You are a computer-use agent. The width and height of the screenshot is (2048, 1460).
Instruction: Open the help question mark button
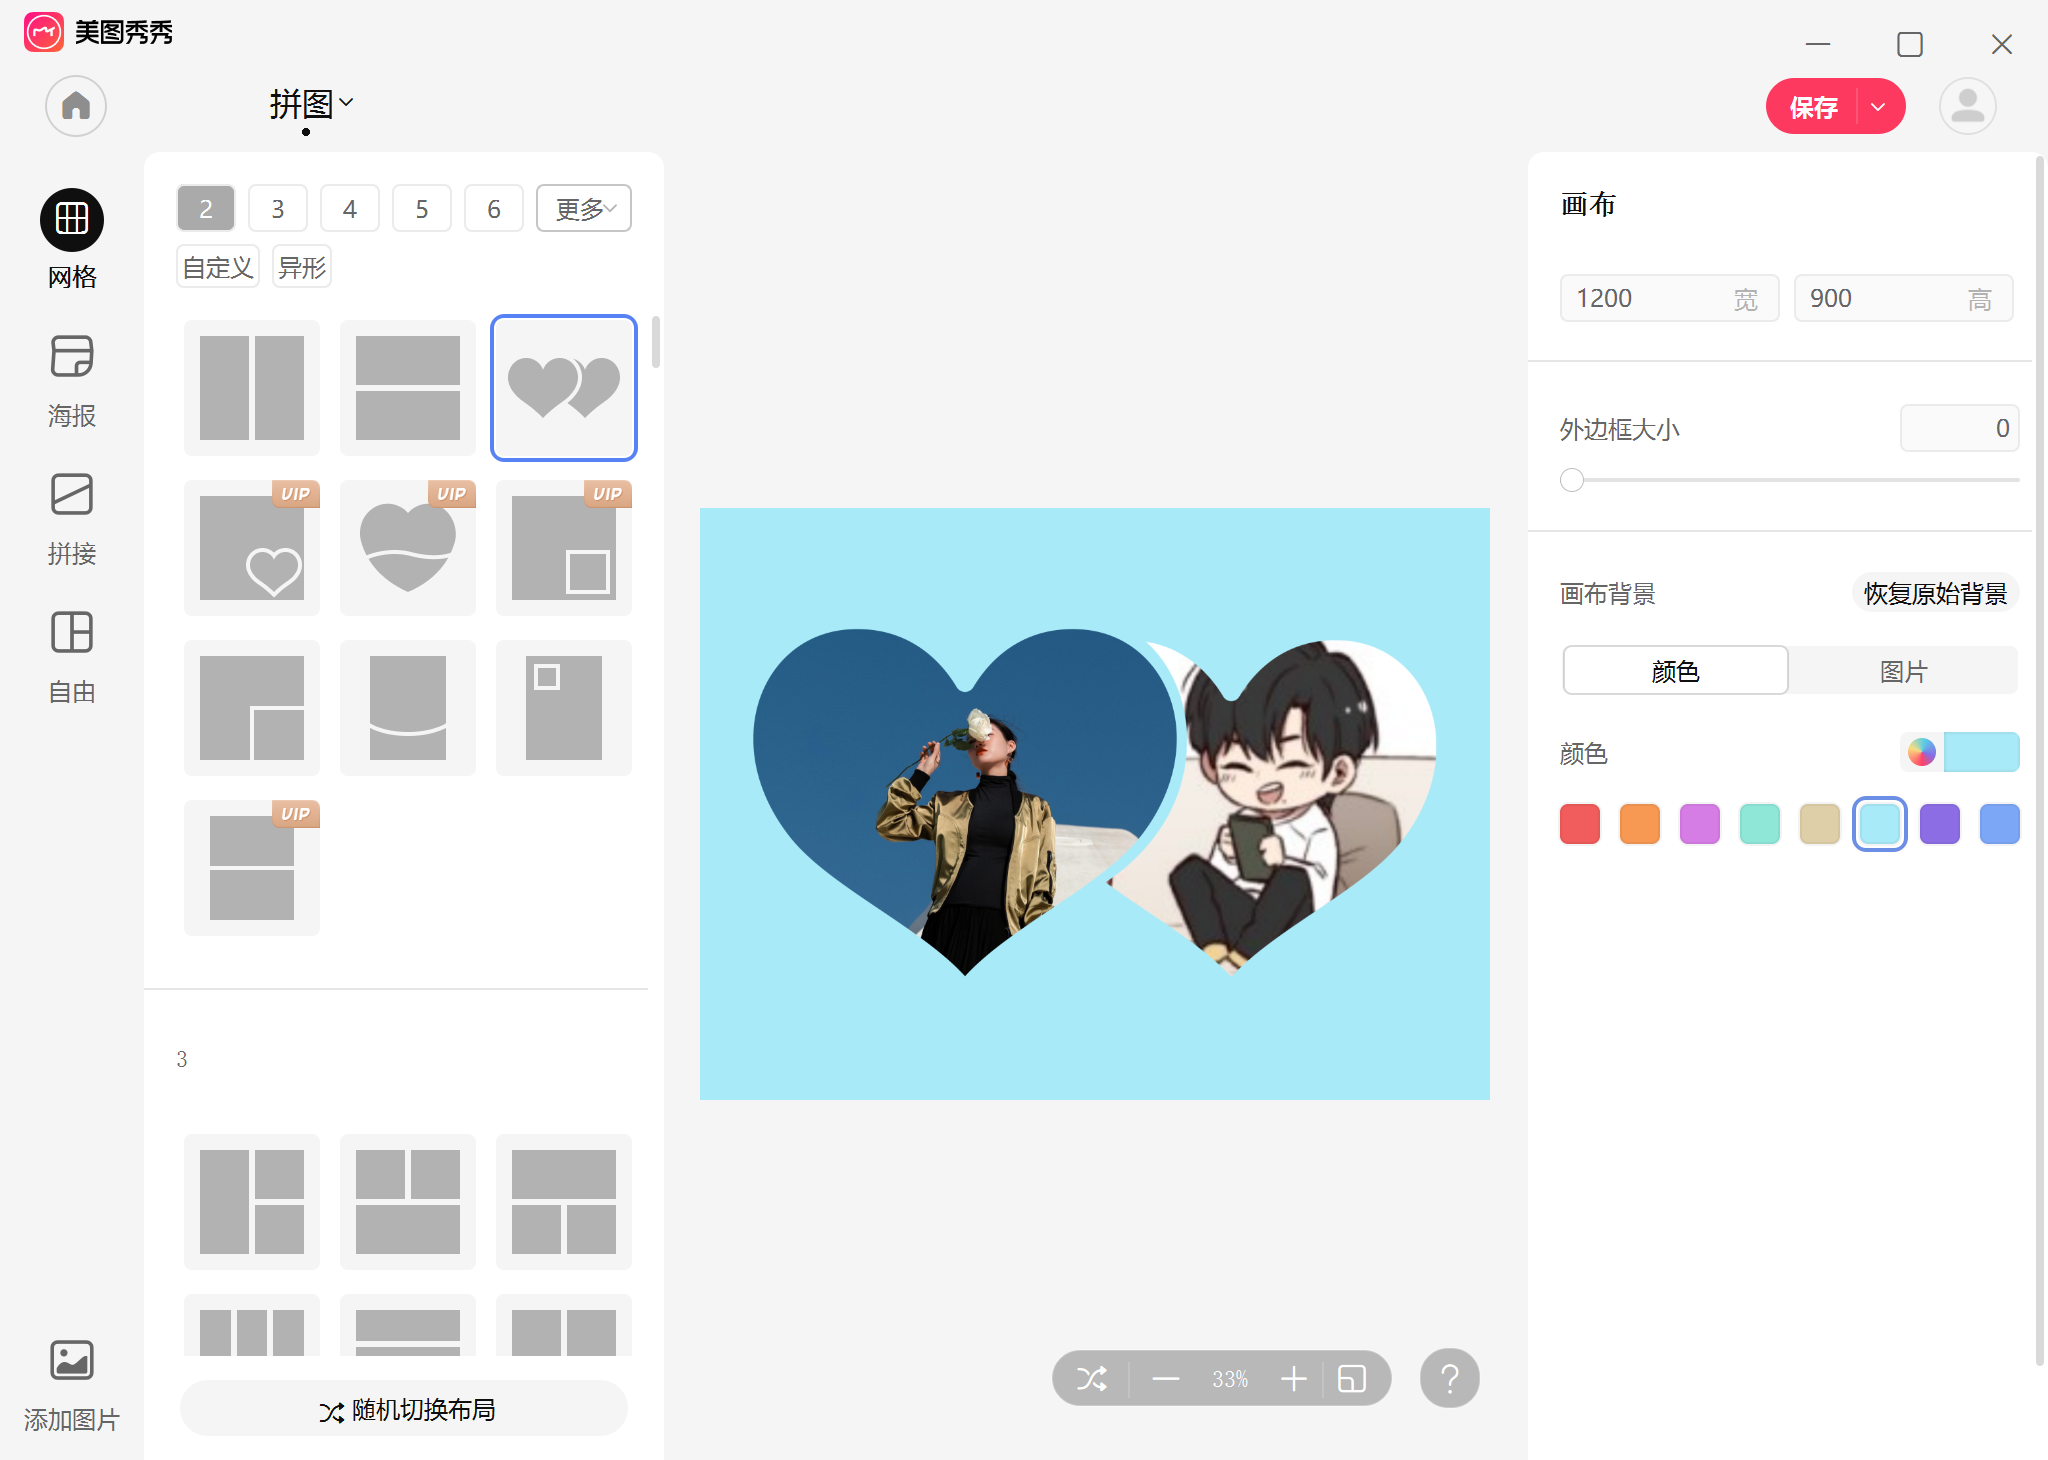[1449, 1379]
